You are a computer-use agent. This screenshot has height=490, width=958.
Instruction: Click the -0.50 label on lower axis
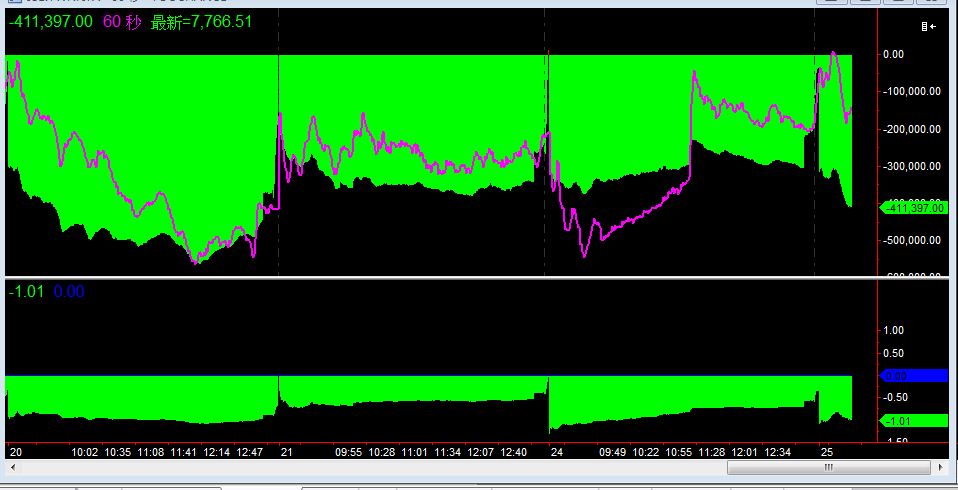pos(895,398)
